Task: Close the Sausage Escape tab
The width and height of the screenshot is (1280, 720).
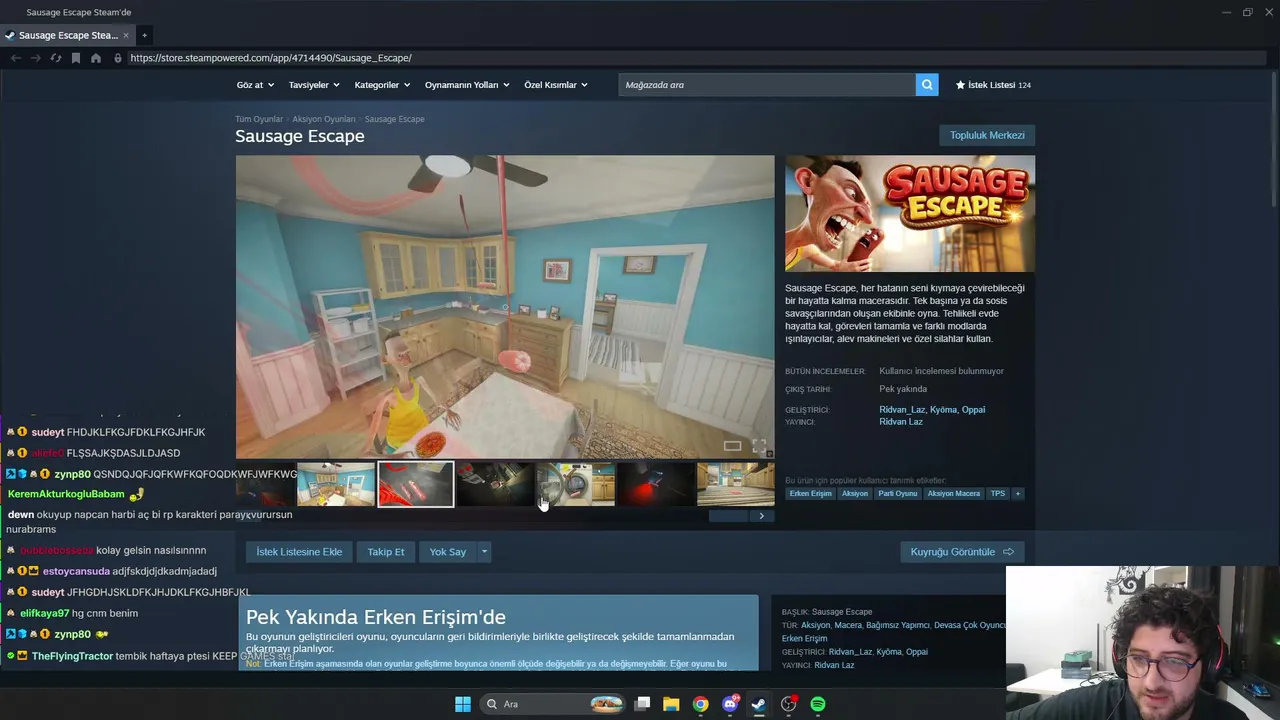Action: [x=125, y=35]
